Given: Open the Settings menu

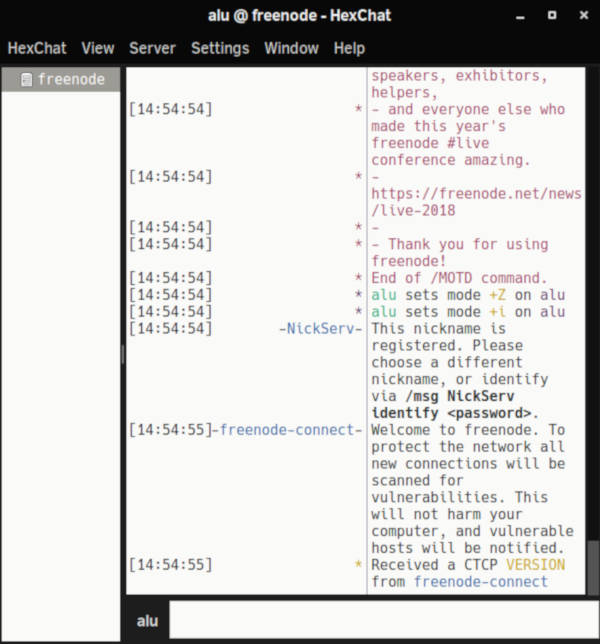Looking at the screenshot, I should 220,48.
